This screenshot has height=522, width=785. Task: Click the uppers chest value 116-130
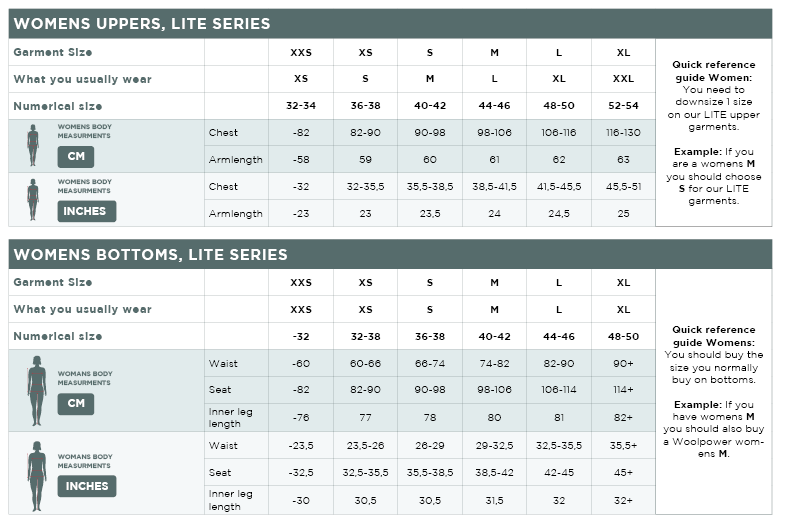[x=623, y=132]
